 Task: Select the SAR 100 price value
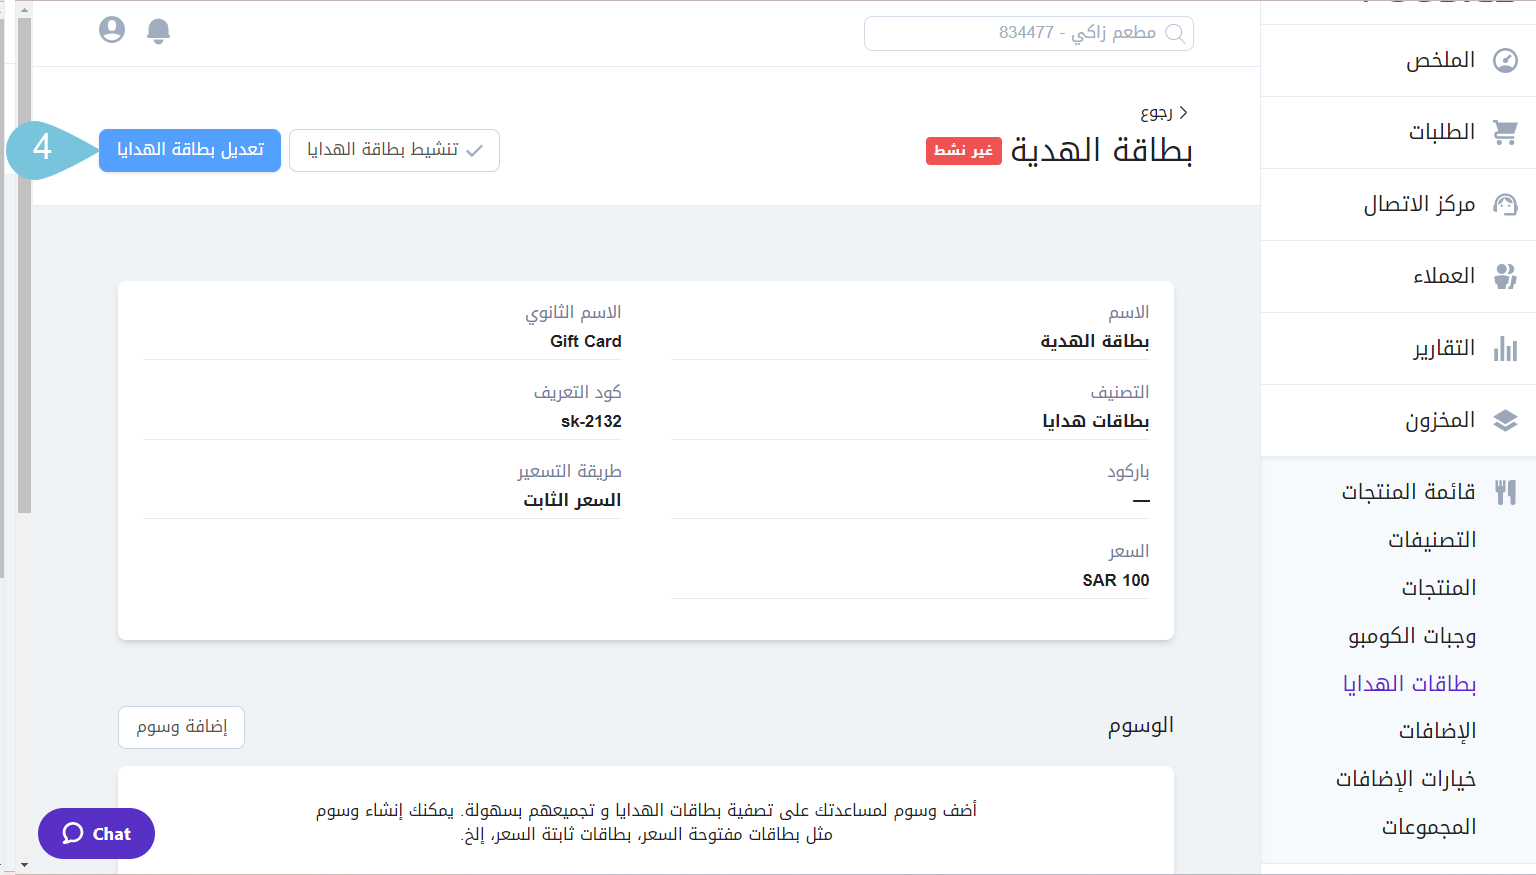[x=1116, y=580]
